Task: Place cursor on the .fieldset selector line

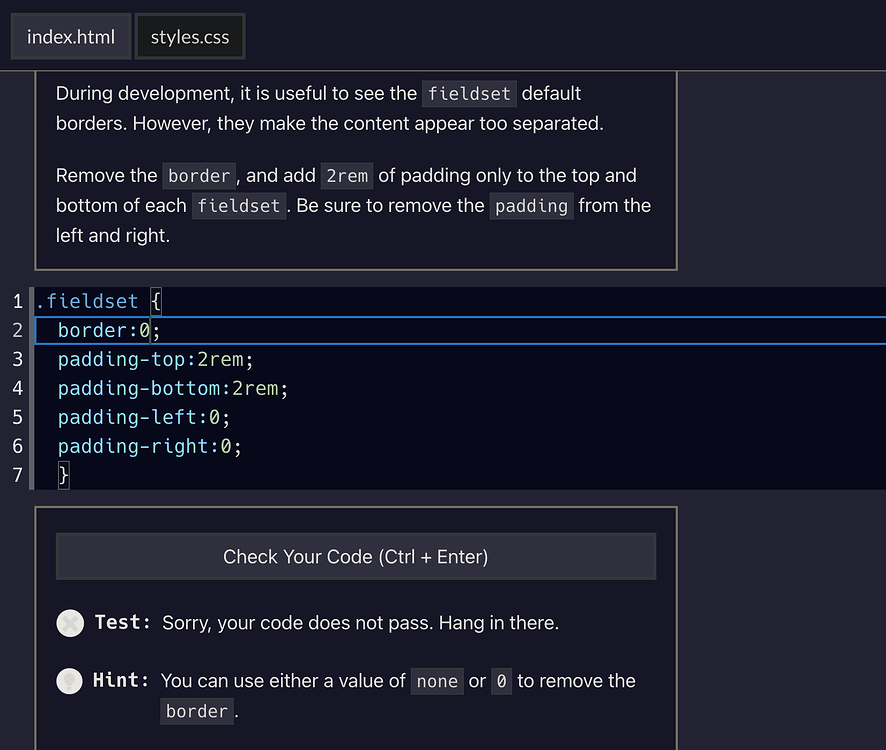Action: (92, 301)
